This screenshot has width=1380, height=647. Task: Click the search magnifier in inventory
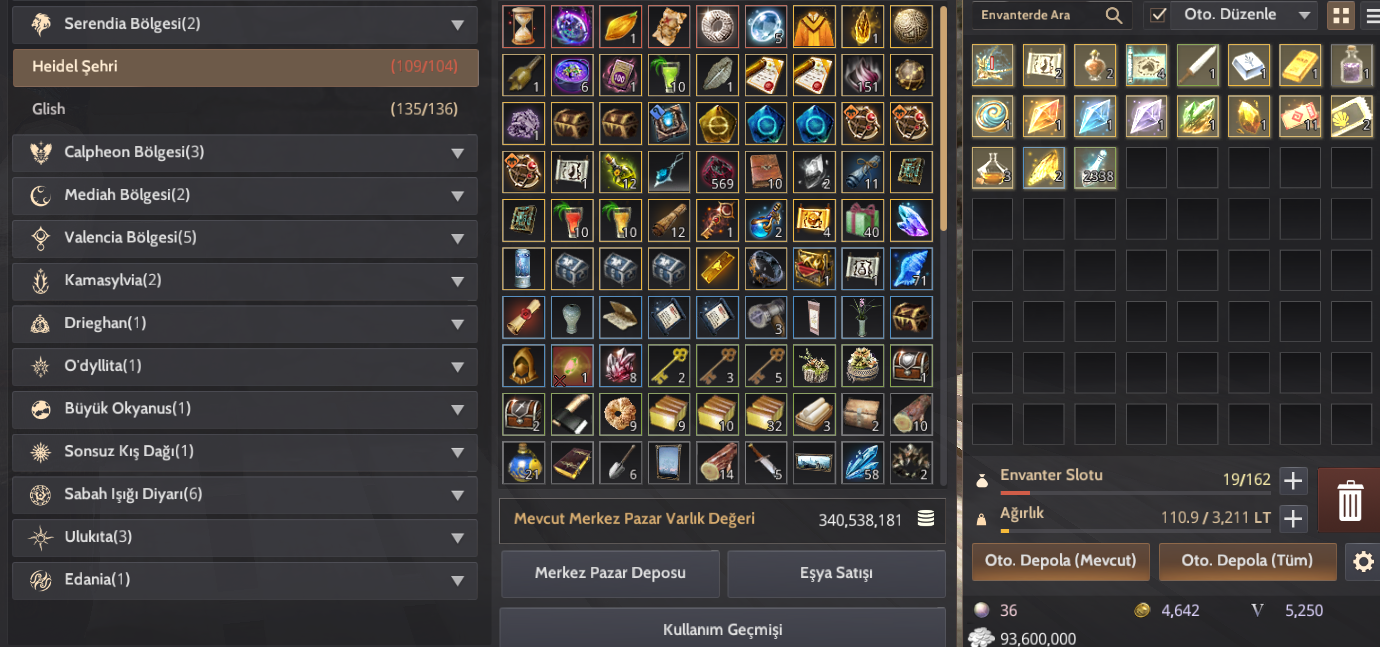tap(1114, 15)
